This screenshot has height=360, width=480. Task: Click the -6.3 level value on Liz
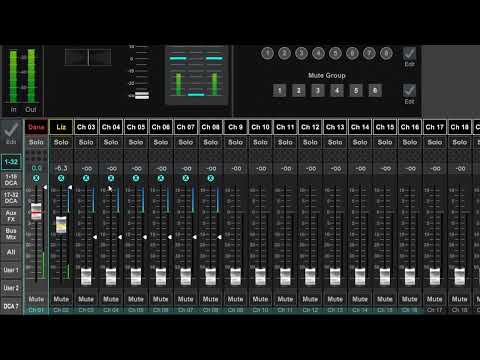point(61,168)
